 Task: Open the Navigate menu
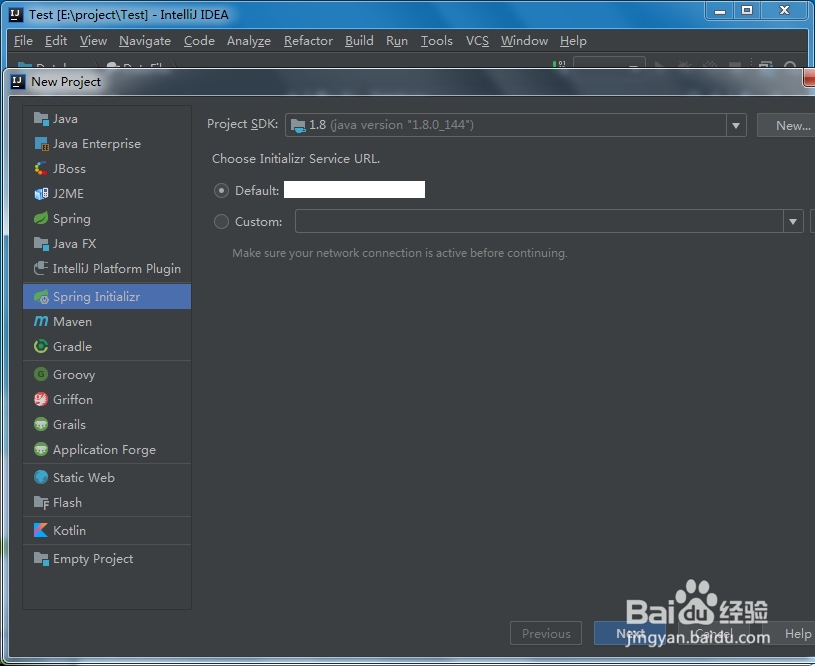145,41
